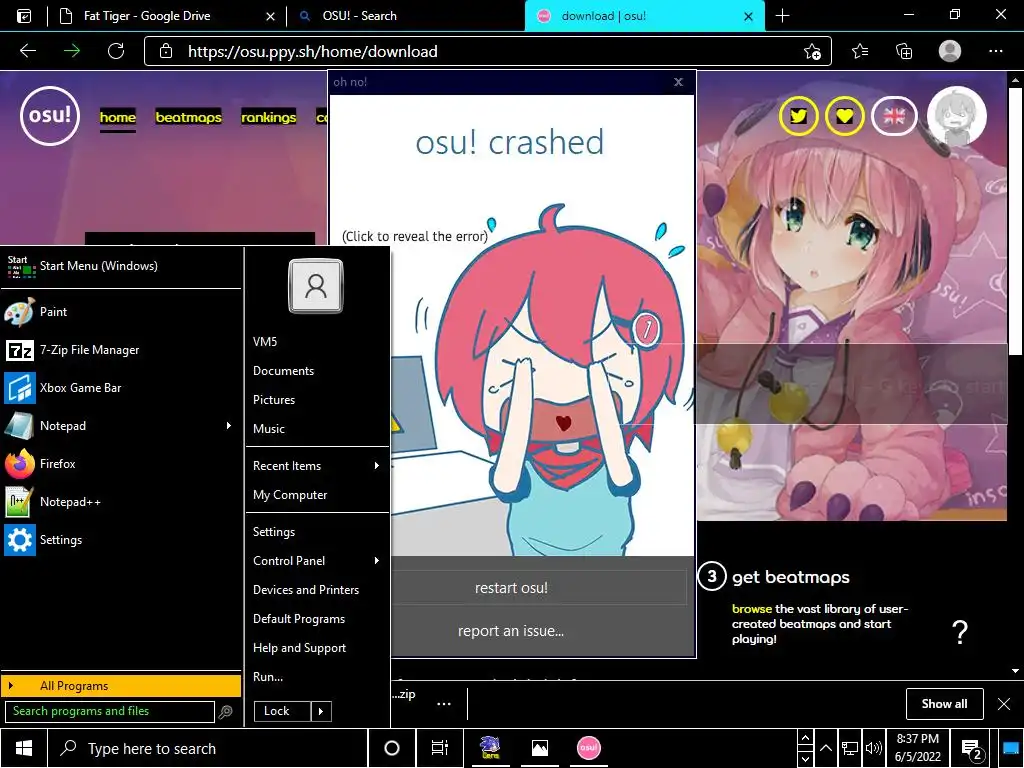Click the user account picture in Start menu
The height and width of the screenshot is (768, 1024).
pyautogui.click(x=316, y=286)
